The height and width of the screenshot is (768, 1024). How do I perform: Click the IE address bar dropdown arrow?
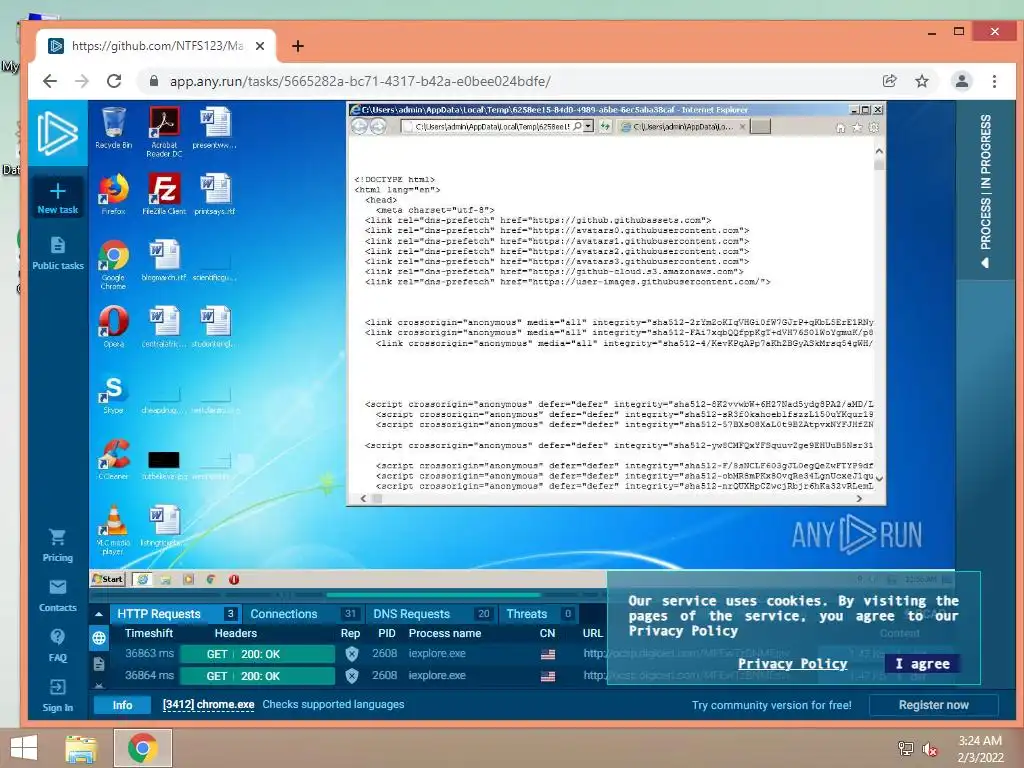[588, 126]
